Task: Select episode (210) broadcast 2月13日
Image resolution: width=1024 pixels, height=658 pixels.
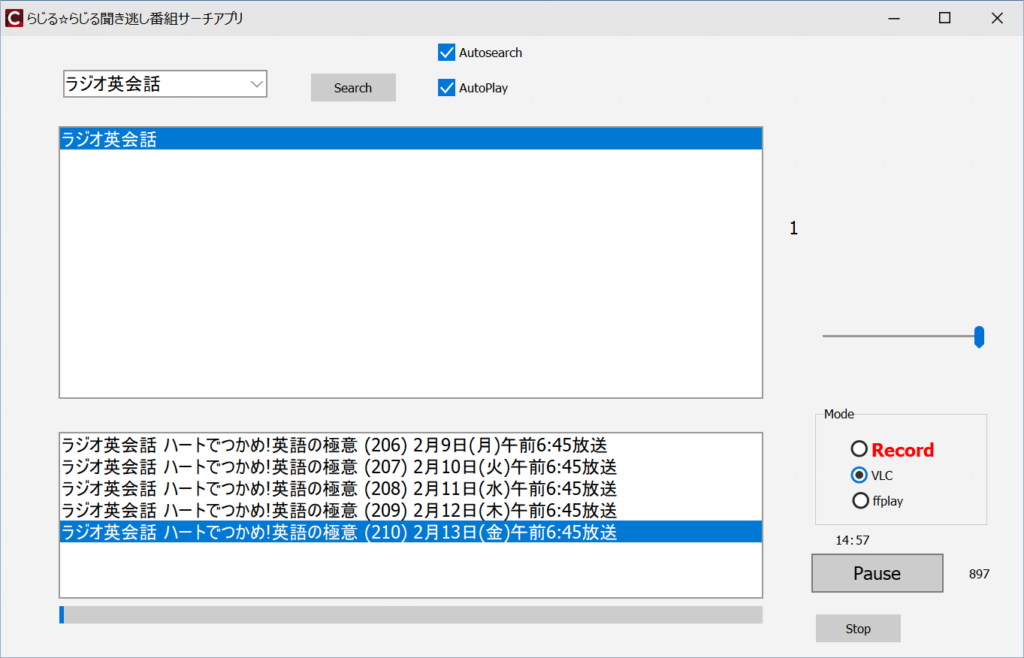Action: (338, 533)
